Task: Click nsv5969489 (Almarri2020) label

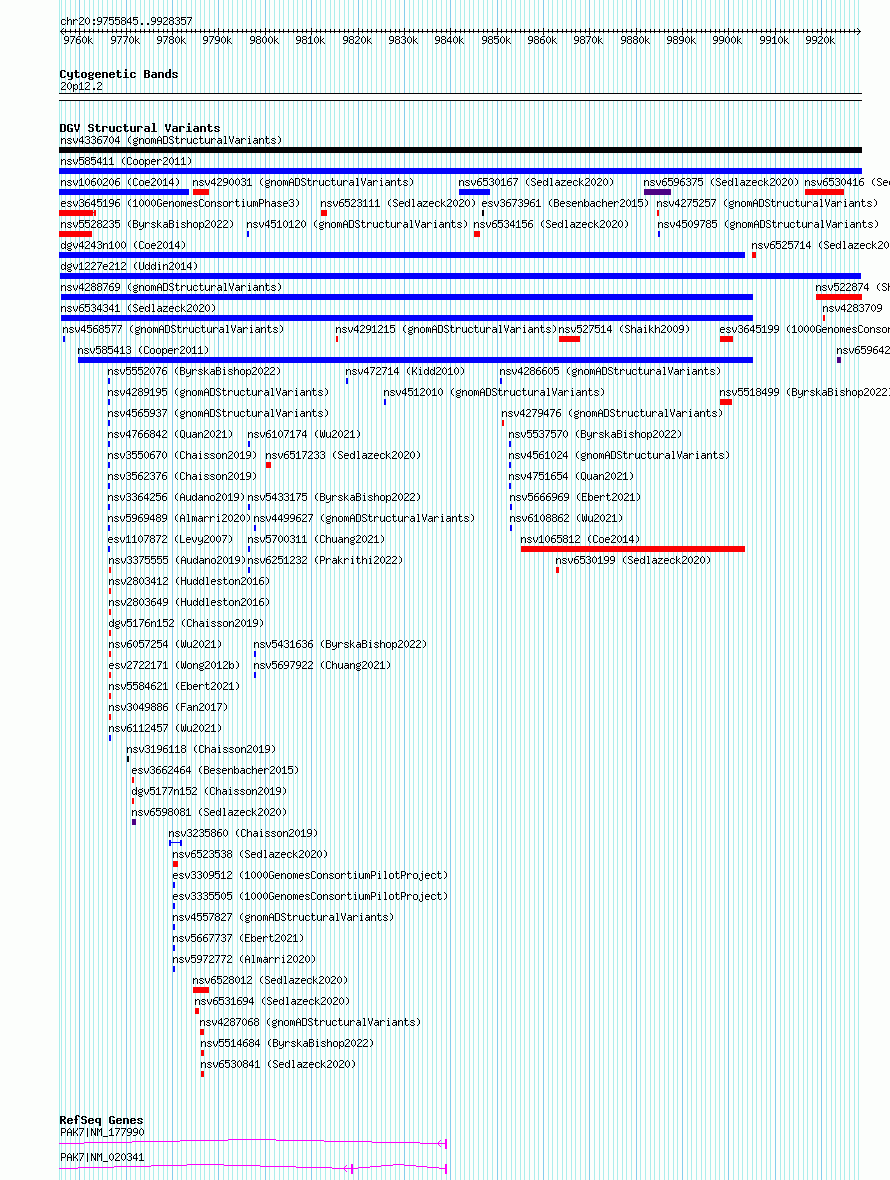Action: pos(179,519)
